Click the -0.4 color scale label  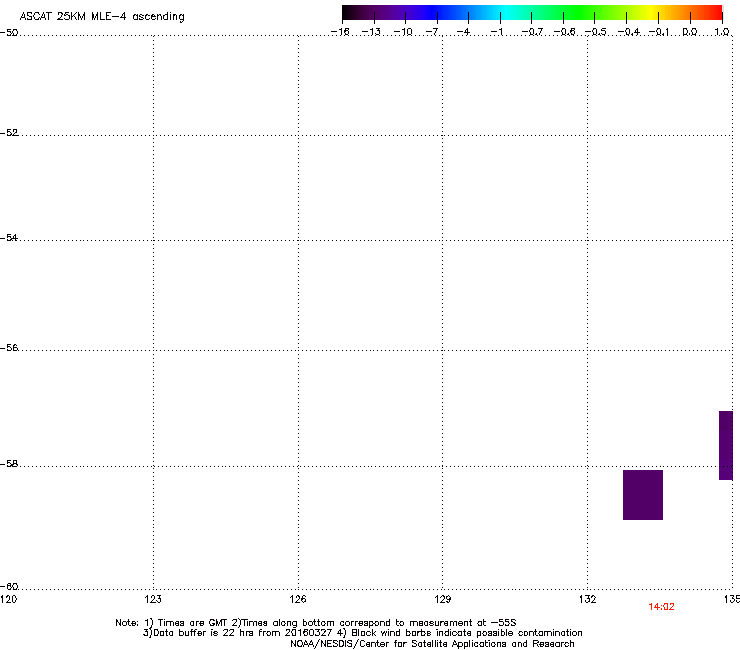[628, 32]
